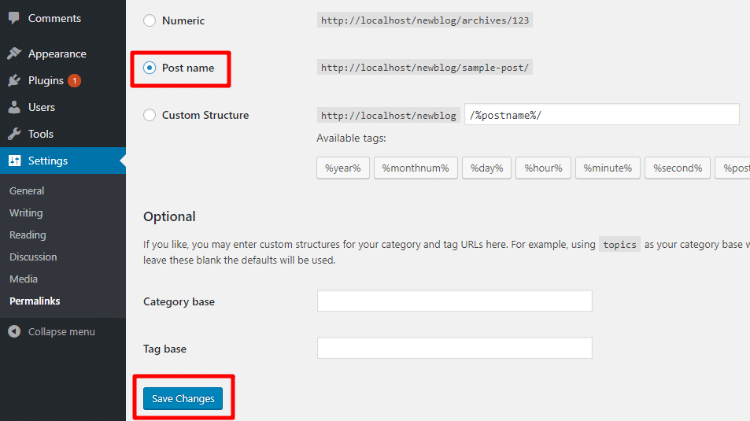
Task: Click the Settings sliders icon
Action: [x=14, y=161]
